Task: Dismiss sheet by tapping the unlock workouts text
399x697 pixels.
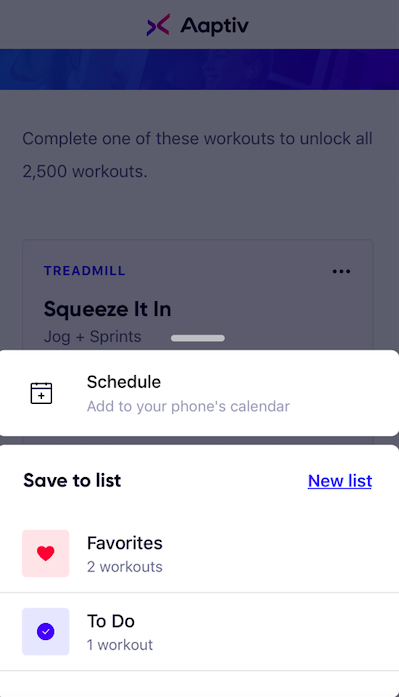Action: click(x=197, y=155)
